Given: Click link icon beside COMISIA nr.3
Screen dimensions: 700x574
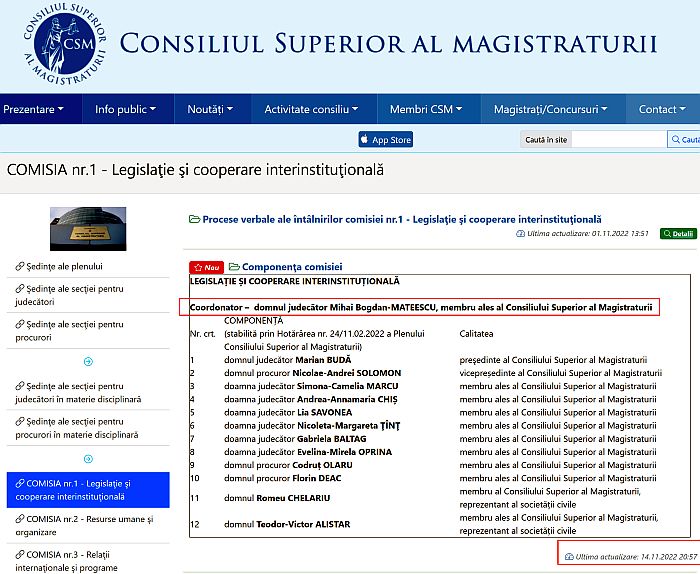Looking at the screenshot, I should [x=20, y=554].
